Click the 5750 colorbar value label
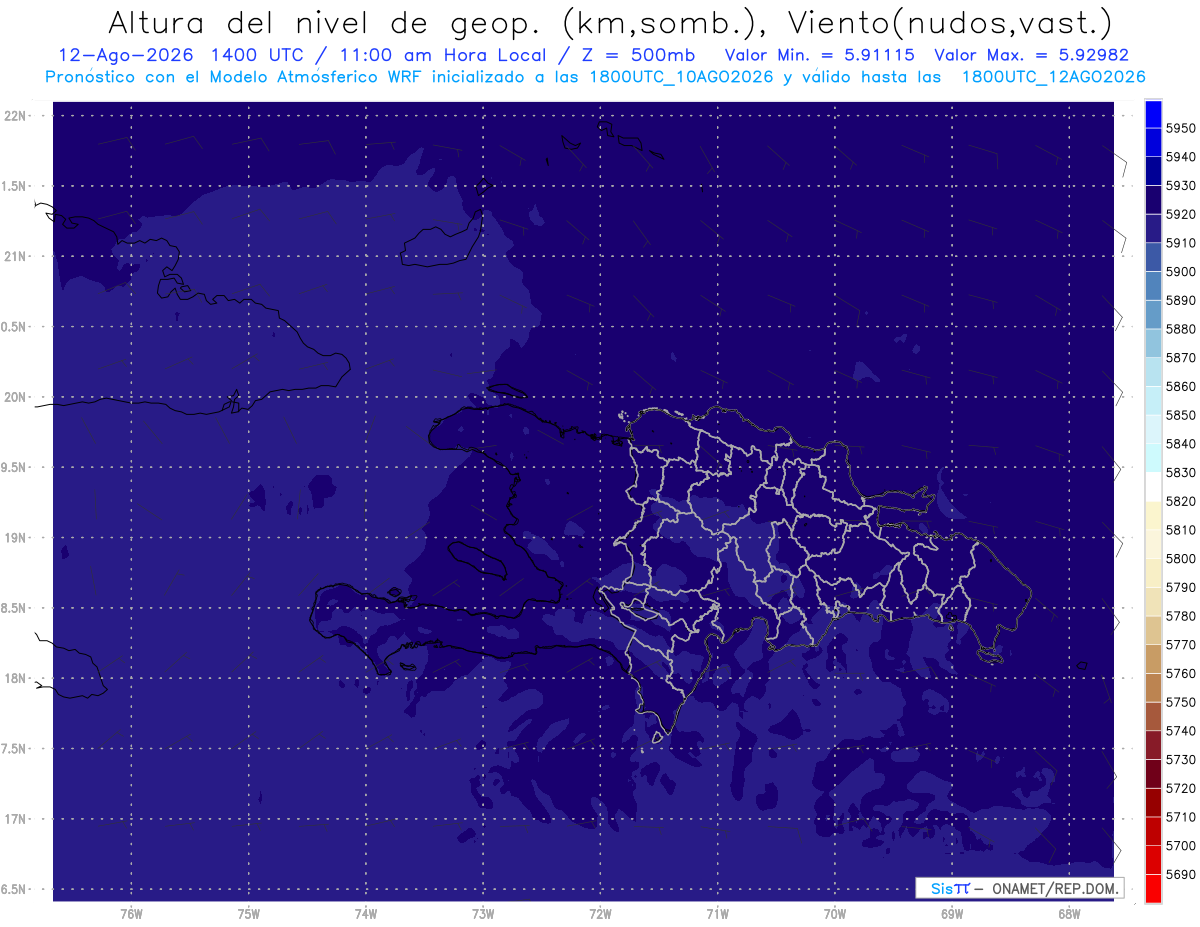Image resolution: width=1200 pixels, height=927 pixels. 1181,703
